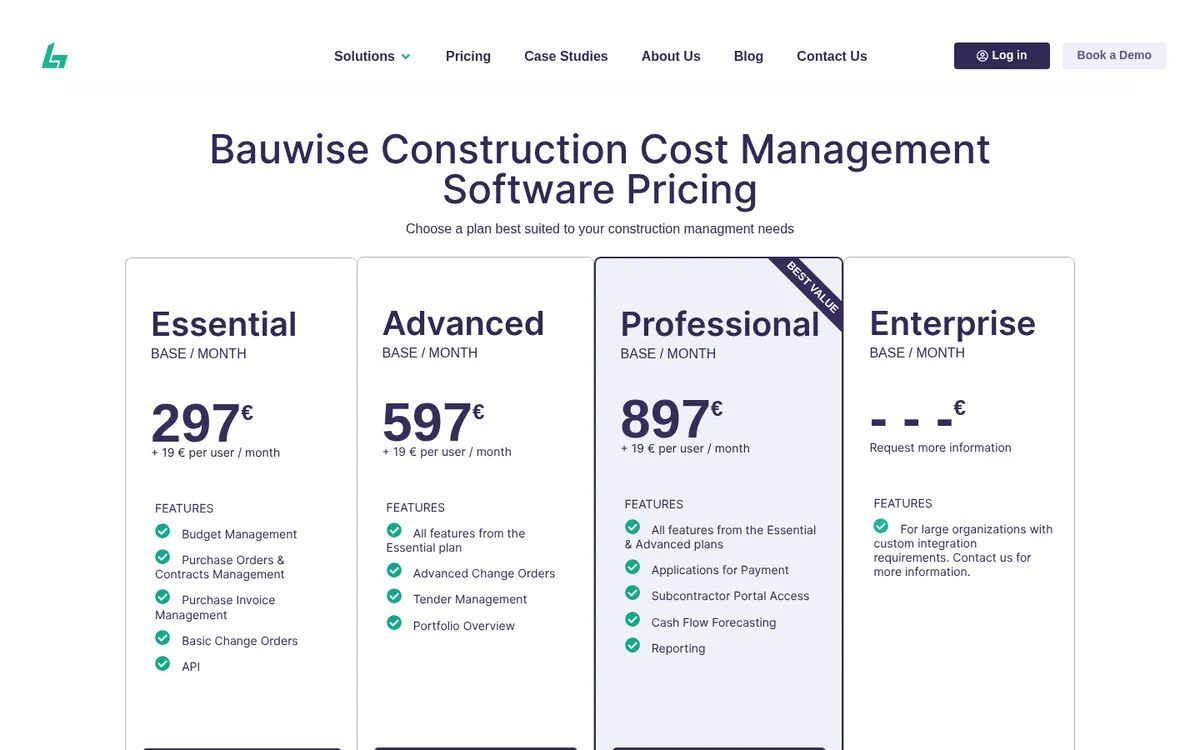This screenshot has height=750, width=1200.
Task: Open the Solutions menu
Action: click(x=372, y=57)
